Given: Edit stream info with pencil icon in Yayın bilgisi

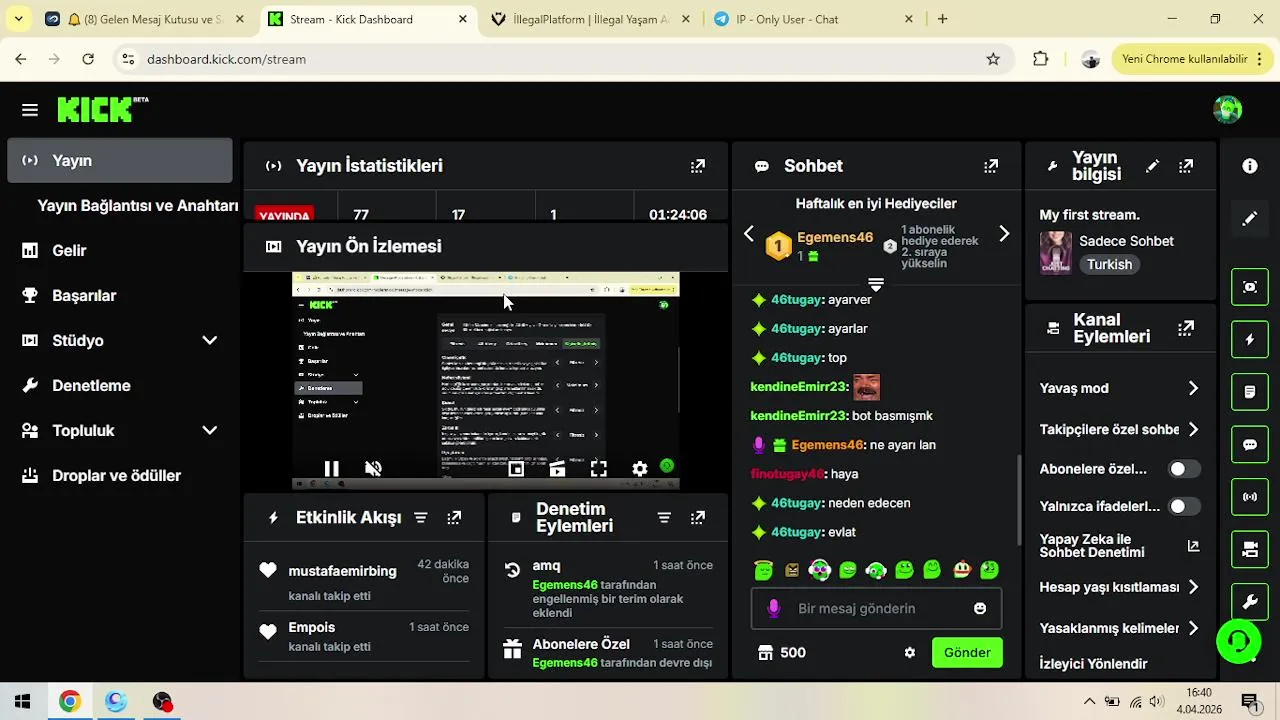Looking at the screenshot, I should (x=1152, y=166).
